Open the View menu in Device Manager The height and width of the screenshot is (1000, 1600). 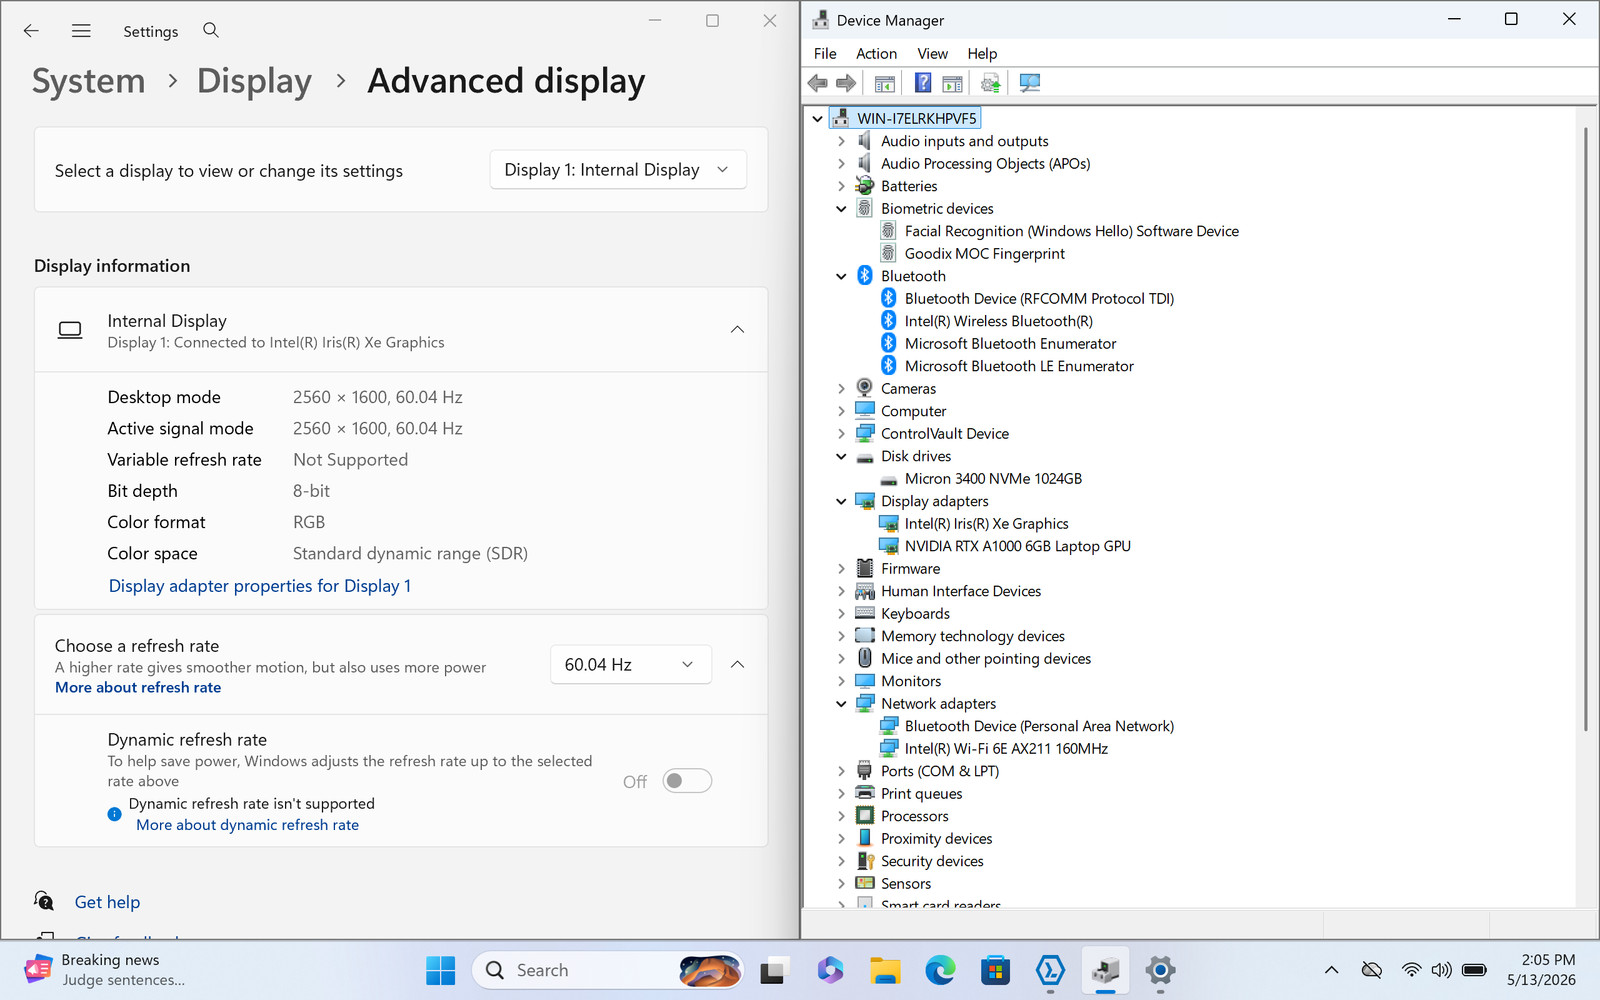point(932,54)
